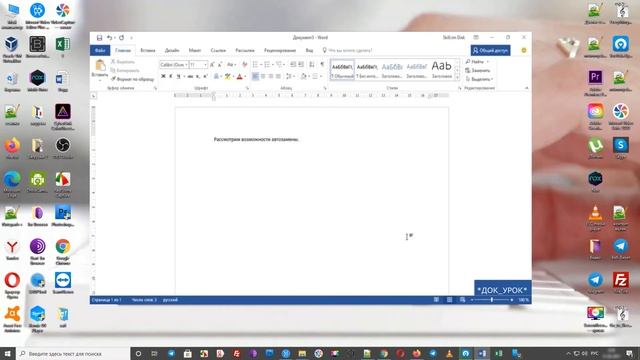Screen dimensions: 640x360
Task: Toggle strikethrough formatting
Action: [x=190, y=76]
